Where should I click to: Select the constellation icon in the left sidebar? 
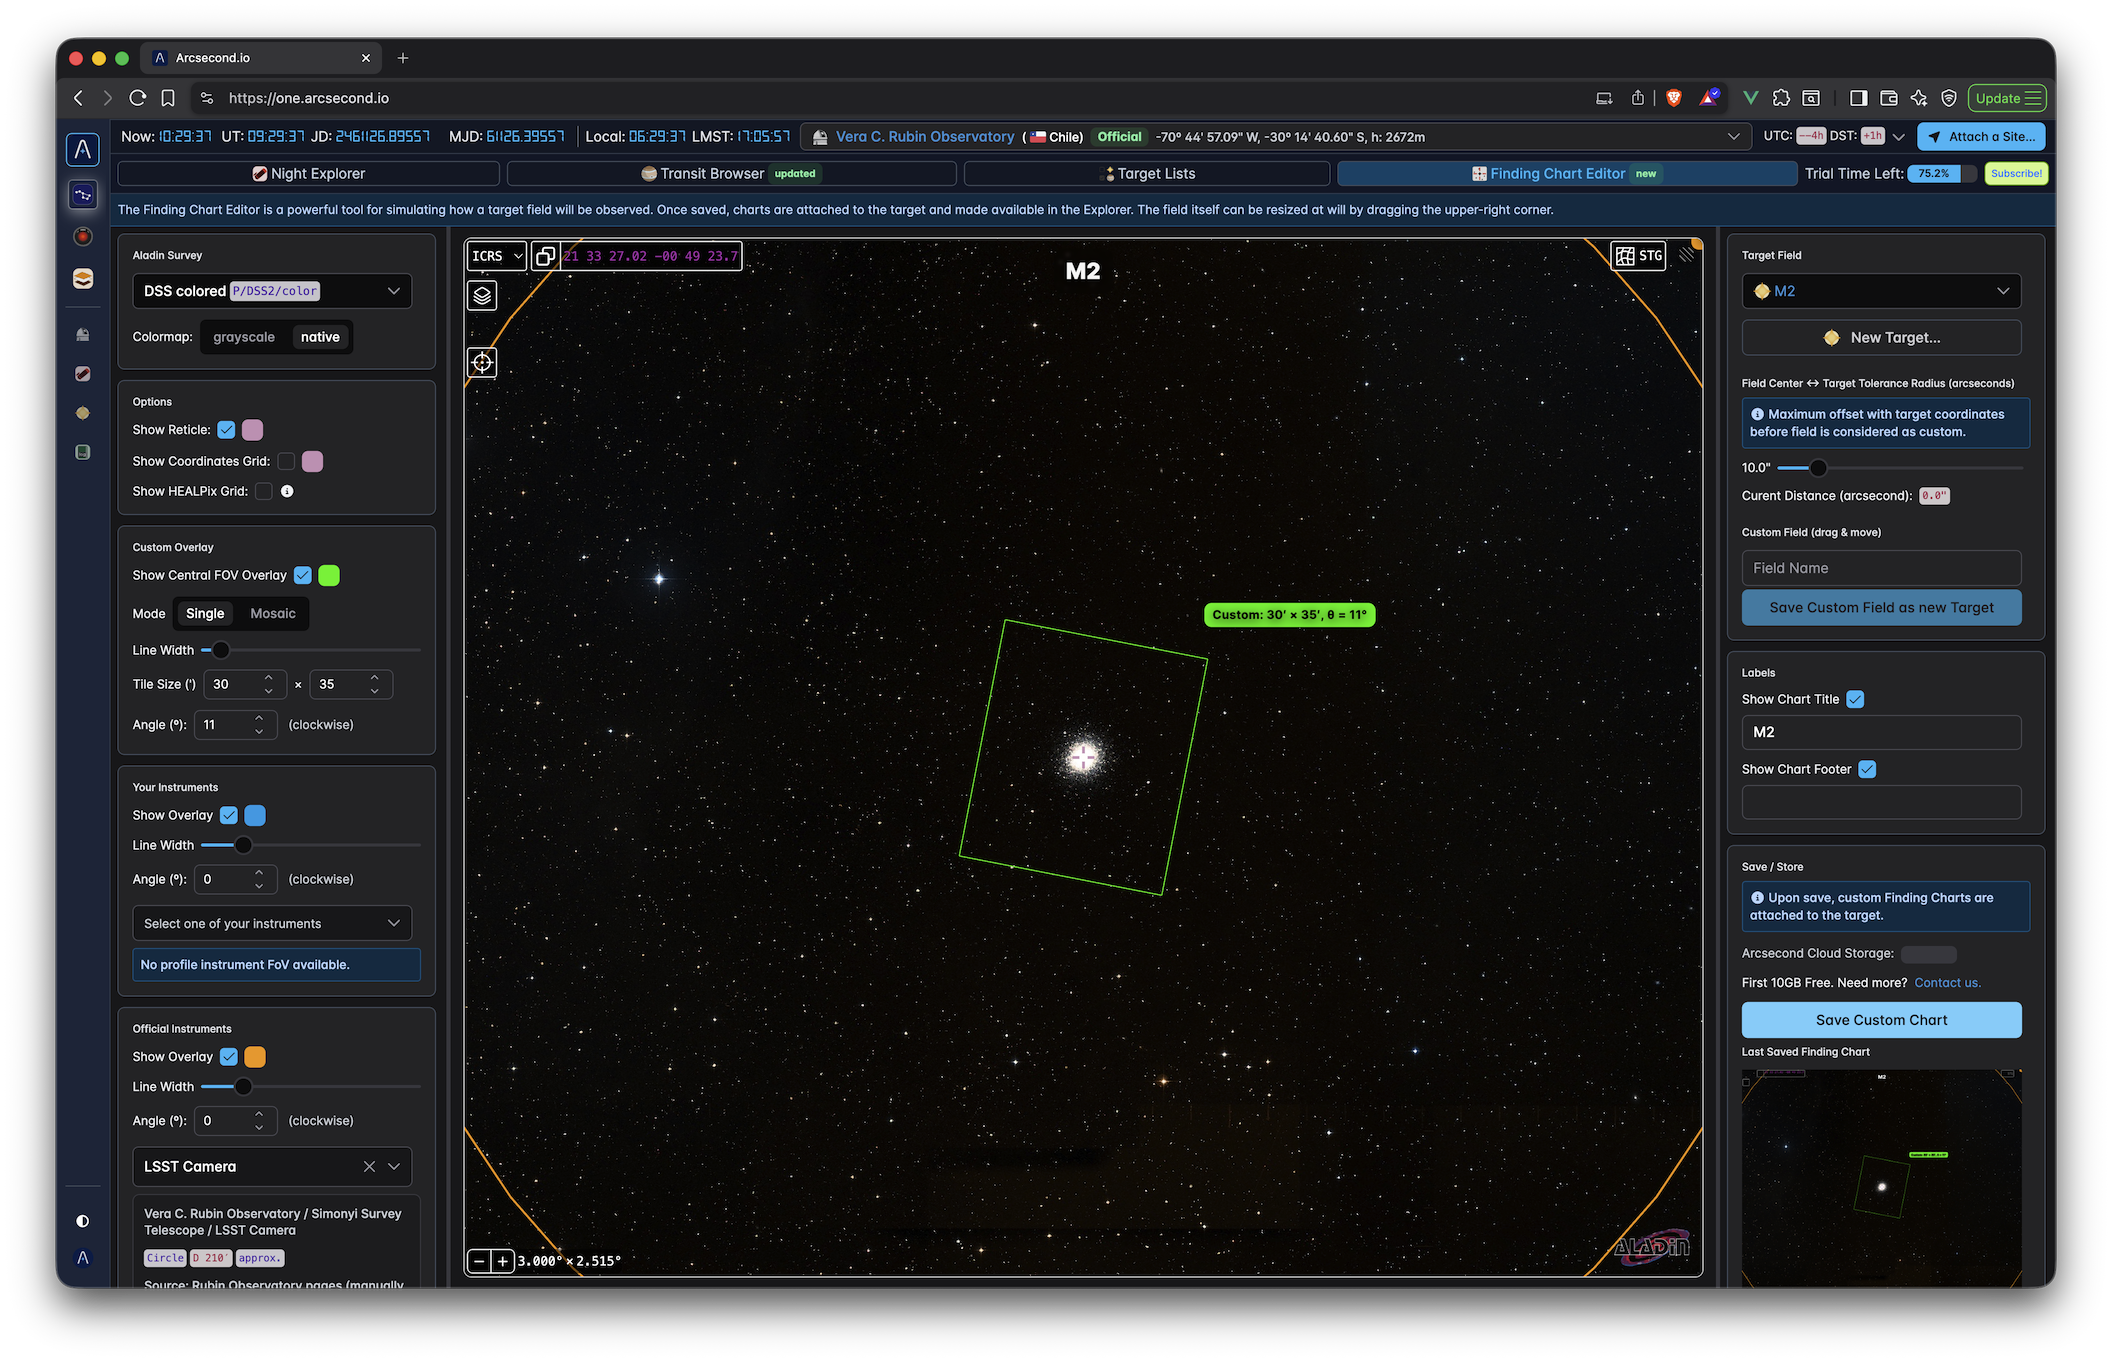(x=83, y=194)
